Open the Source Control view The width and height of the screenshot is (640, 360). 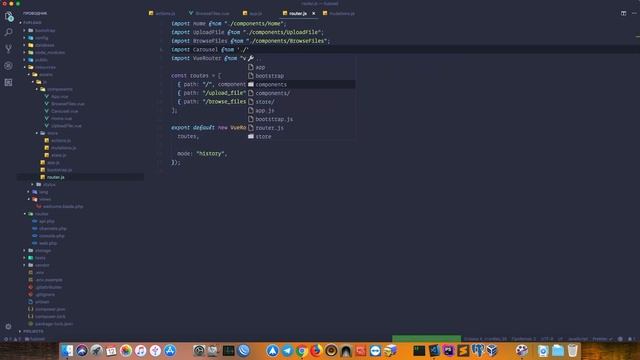pos(9,49)
